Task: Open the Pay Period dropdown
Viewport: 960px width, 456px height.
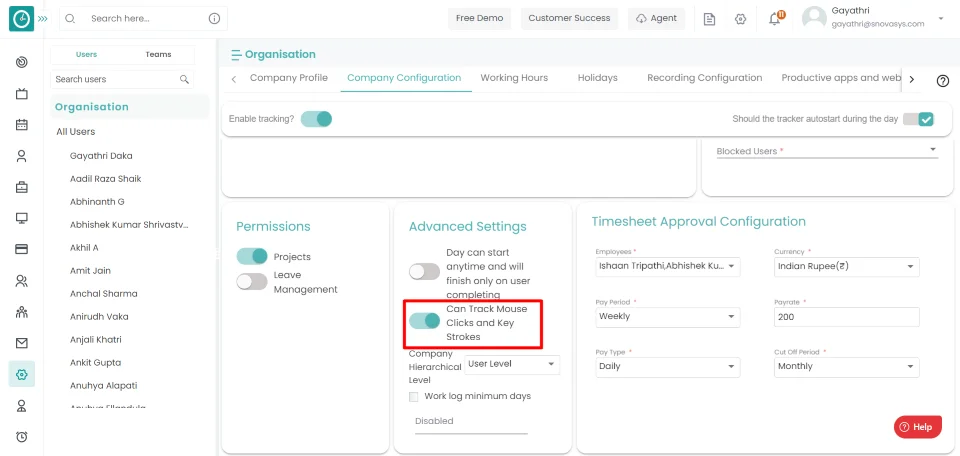Action: (x=666, y=317)
